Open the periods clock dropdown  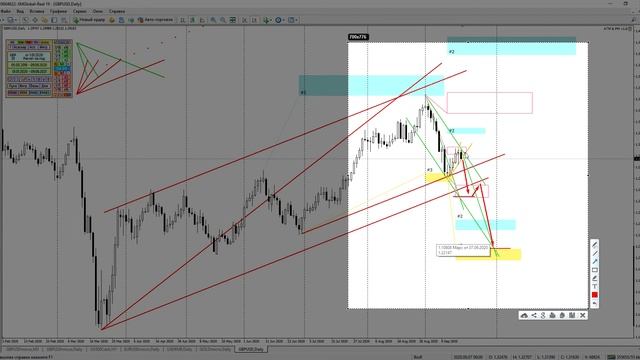click(280, 20)
